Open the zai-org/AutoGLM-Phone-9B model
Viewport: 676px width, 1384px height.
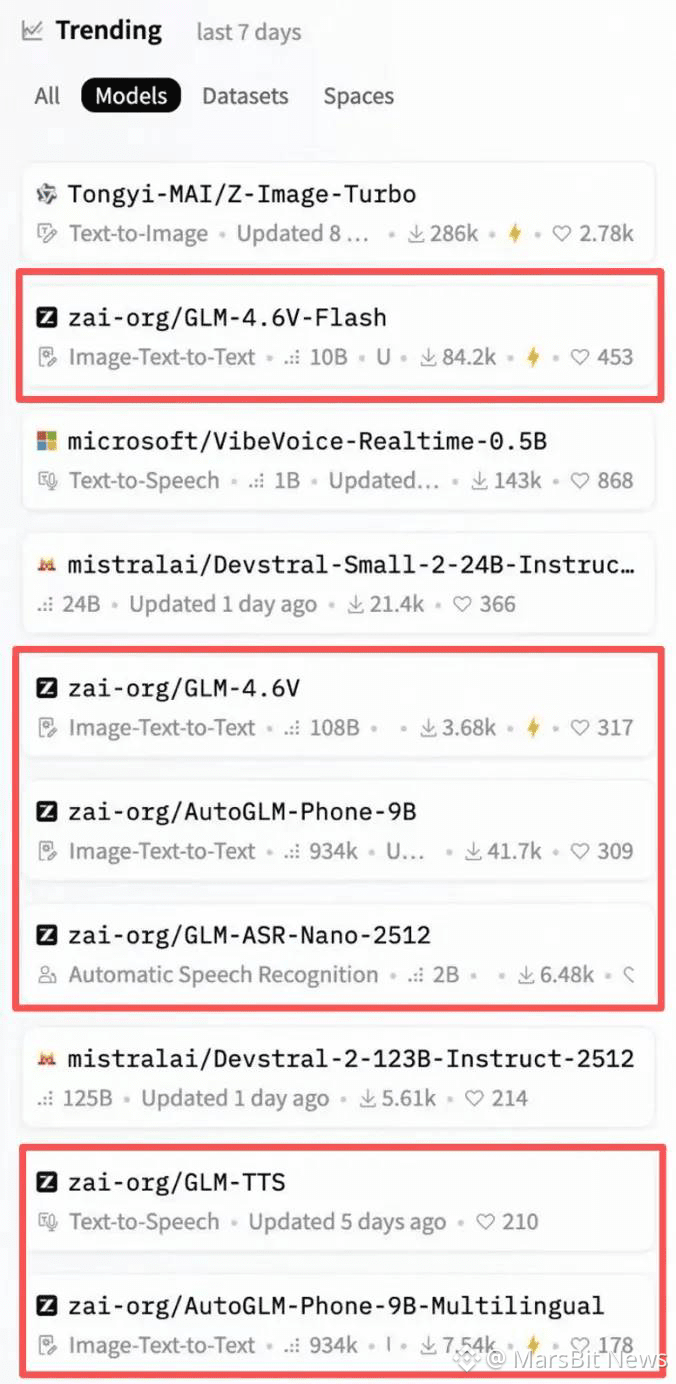click(x=339, y=830)
